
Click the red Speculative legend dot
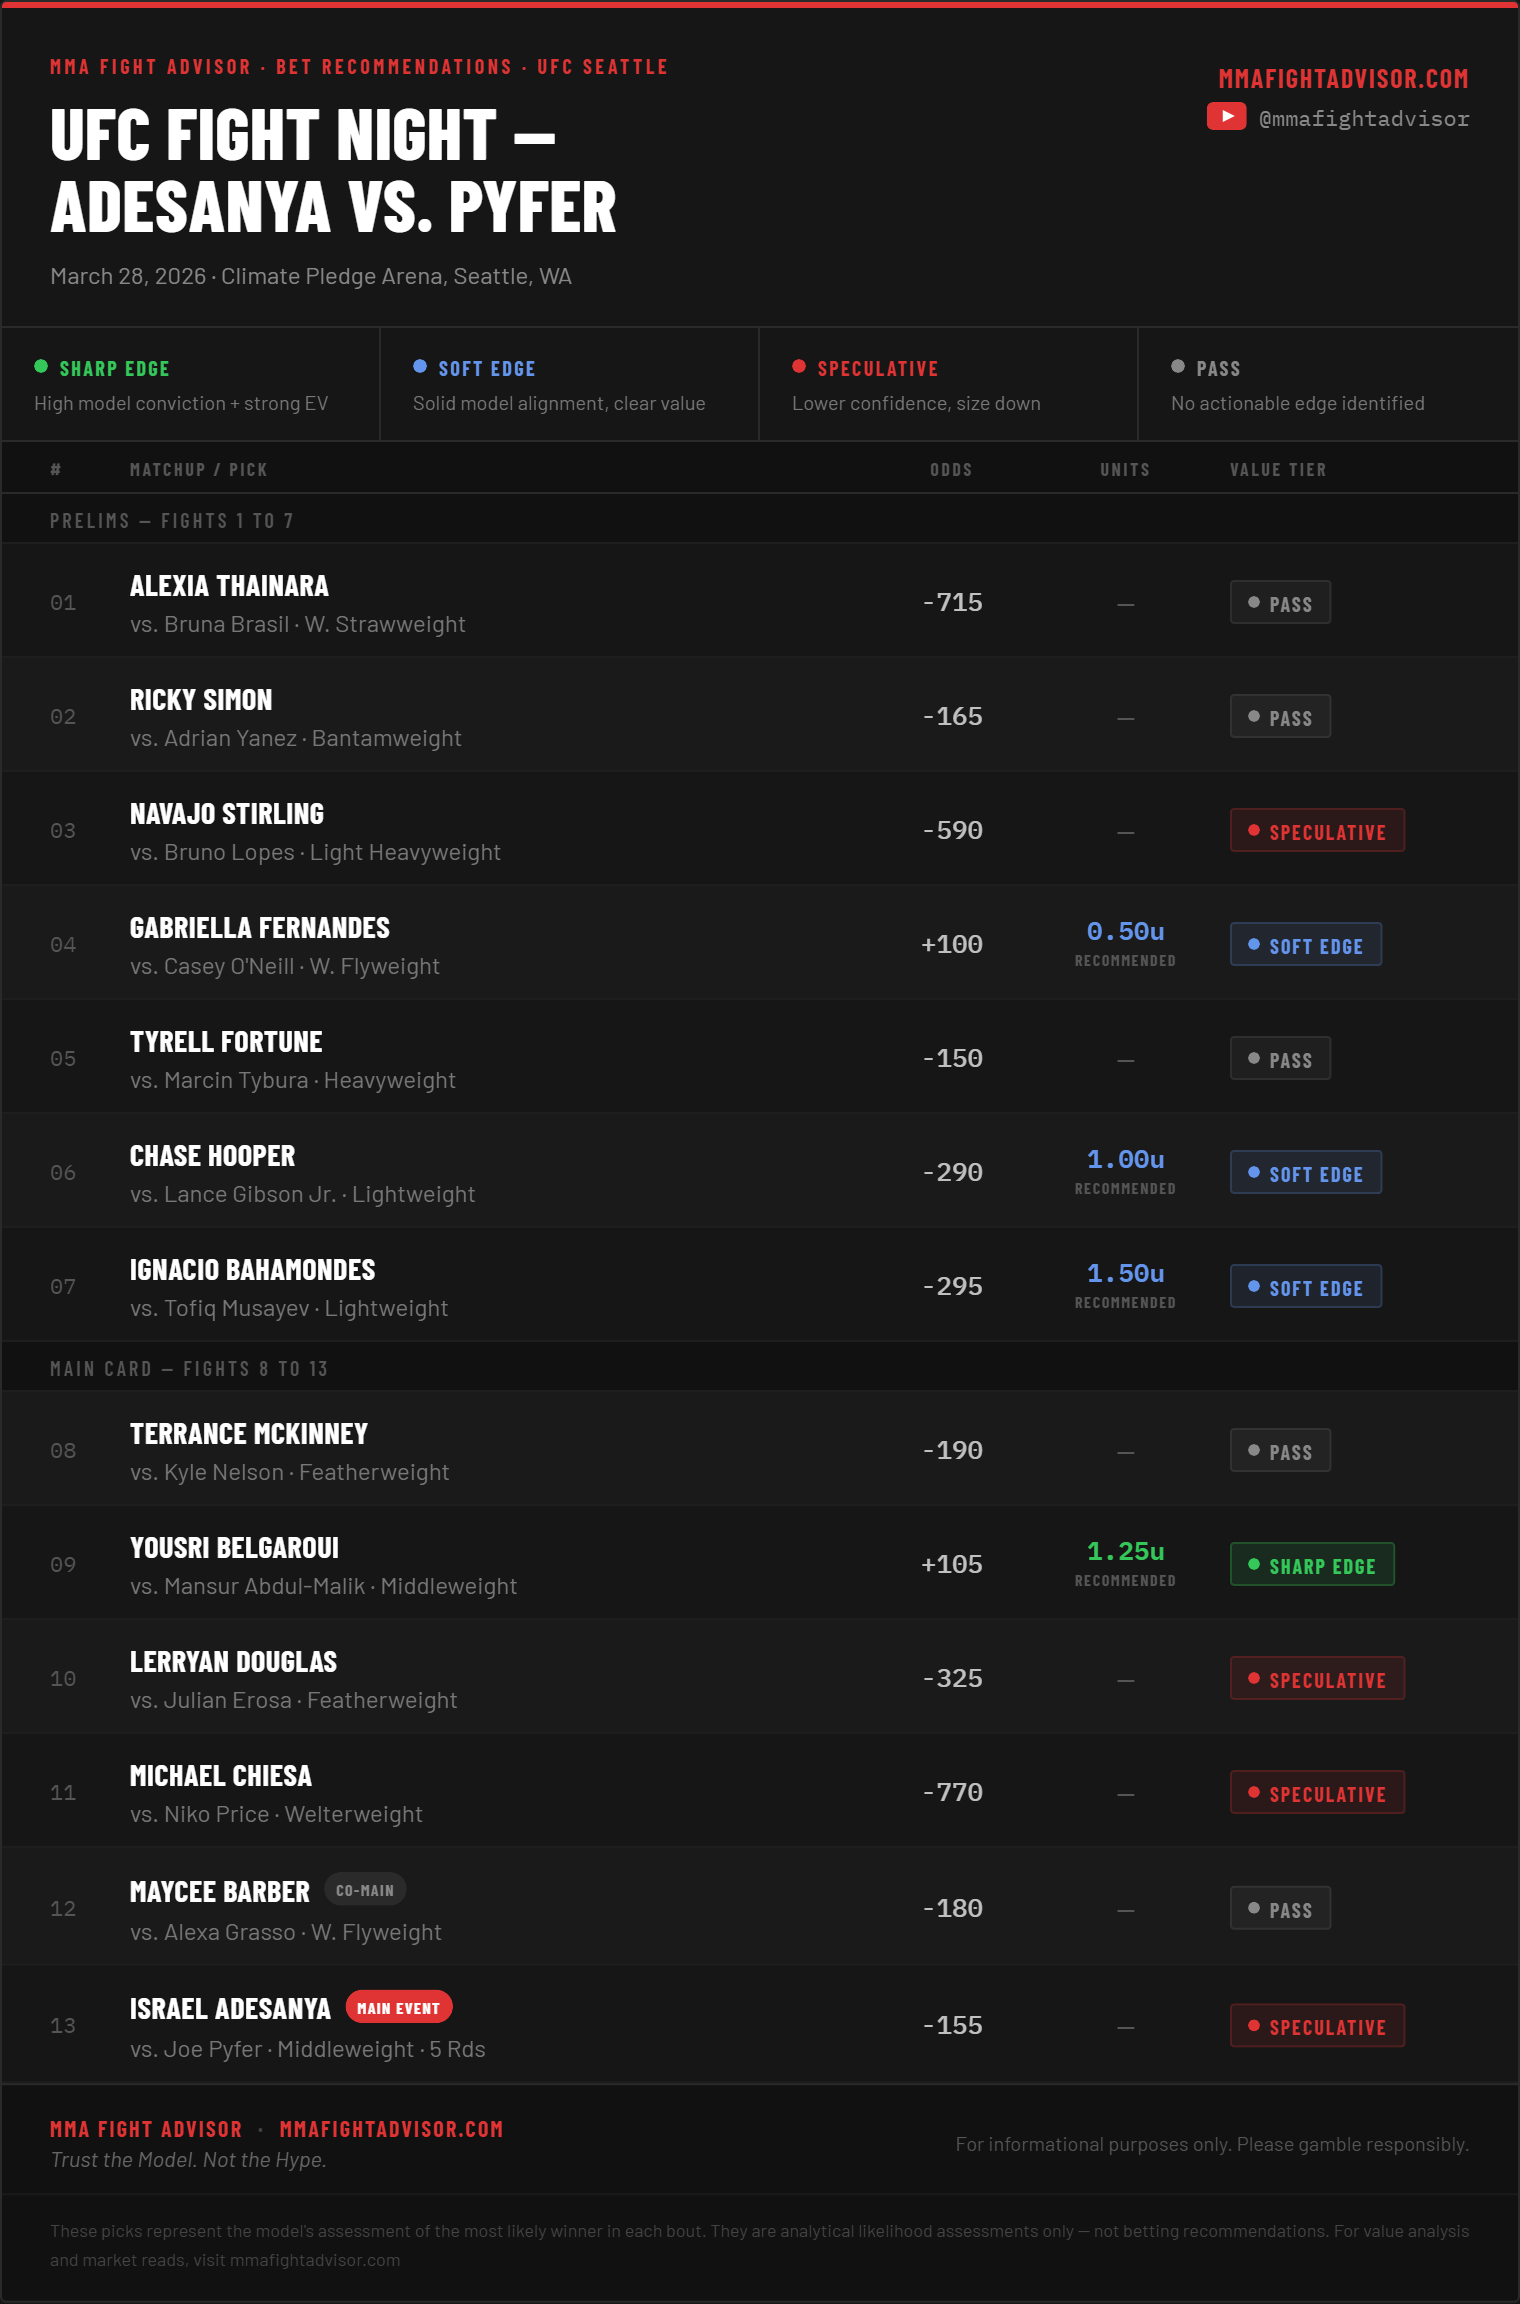(x=799, y=366)
